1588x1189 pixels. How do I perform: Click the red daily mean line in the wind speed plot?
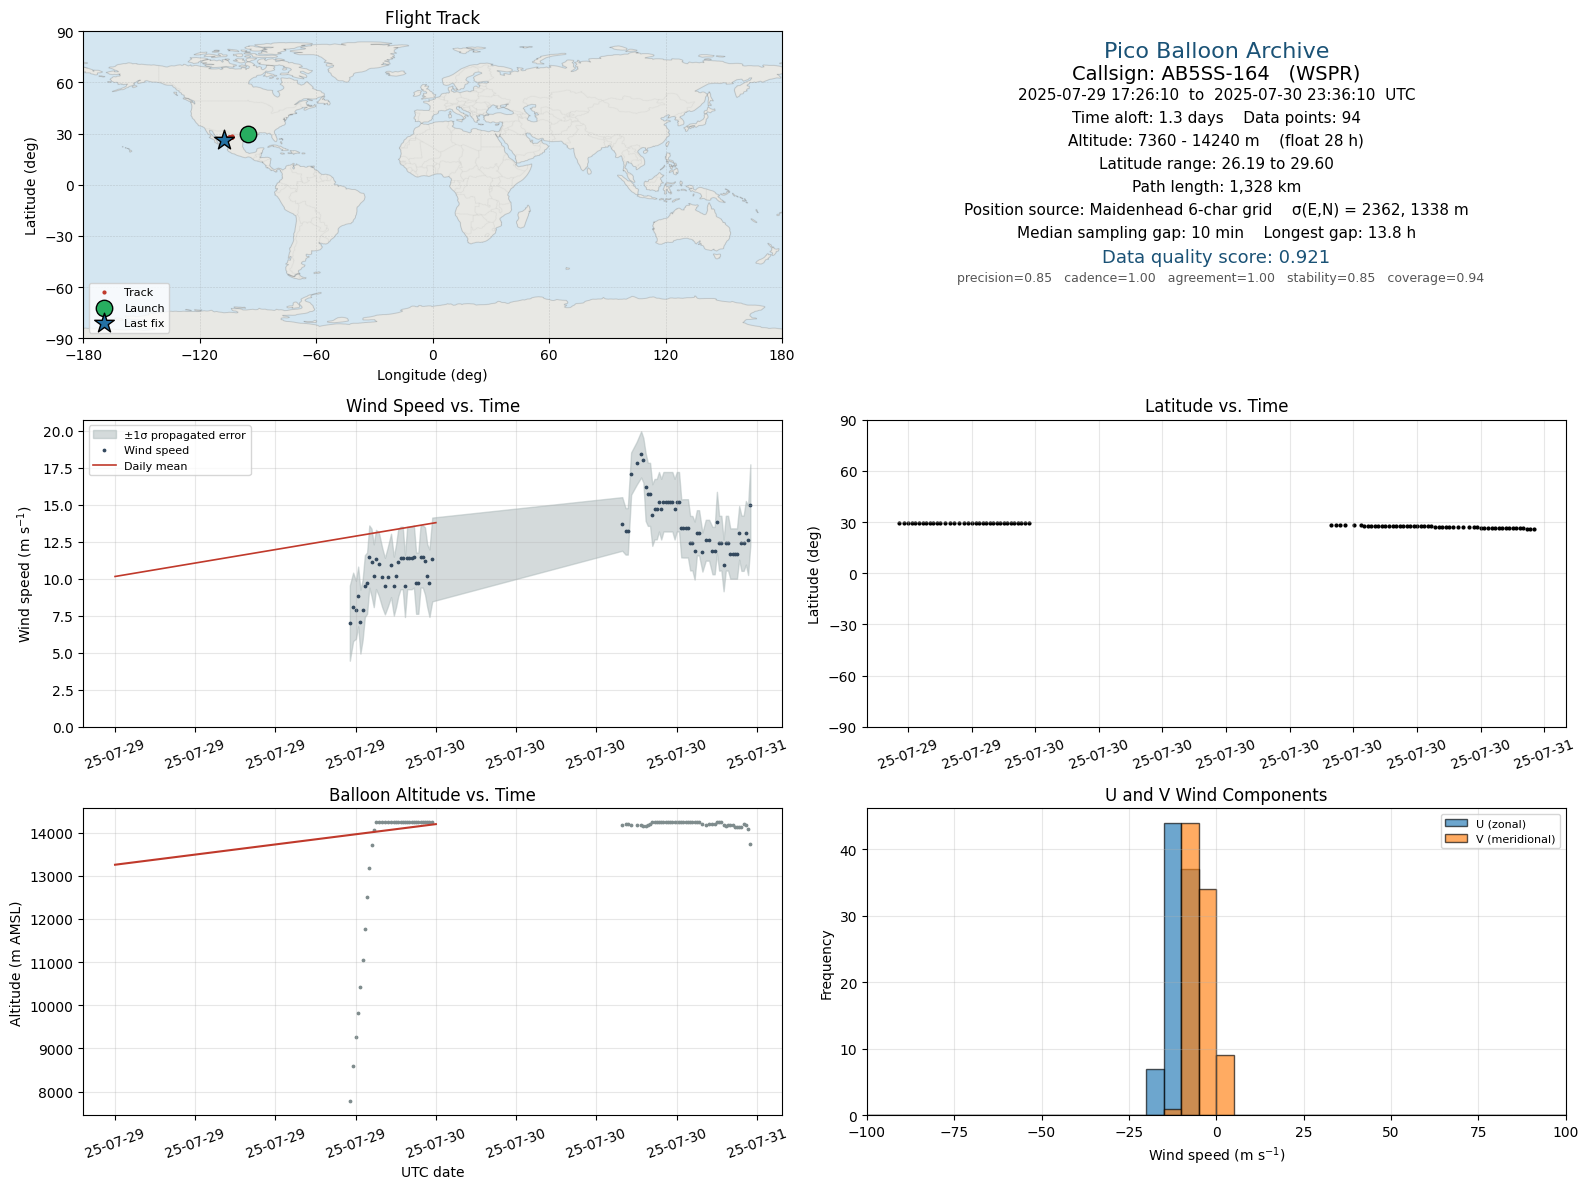(275, 549)
